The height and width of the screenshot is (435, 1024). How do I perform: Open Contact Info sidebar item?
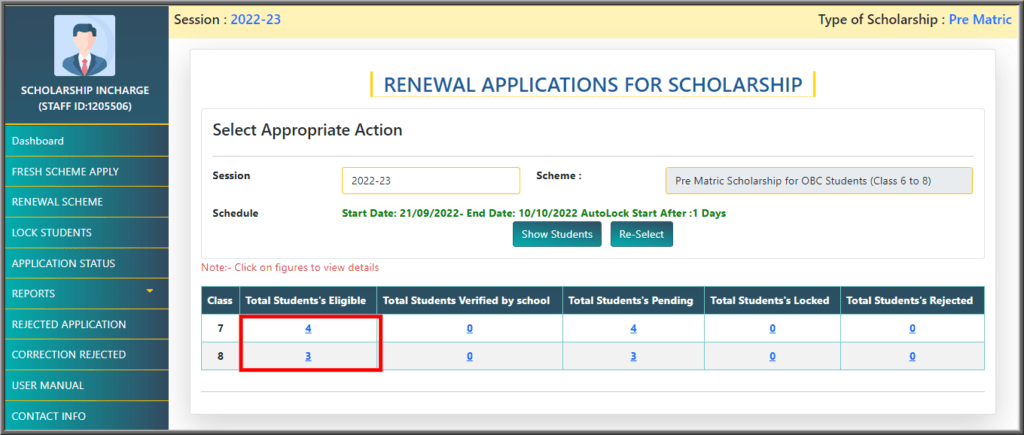tap(87, 416)
